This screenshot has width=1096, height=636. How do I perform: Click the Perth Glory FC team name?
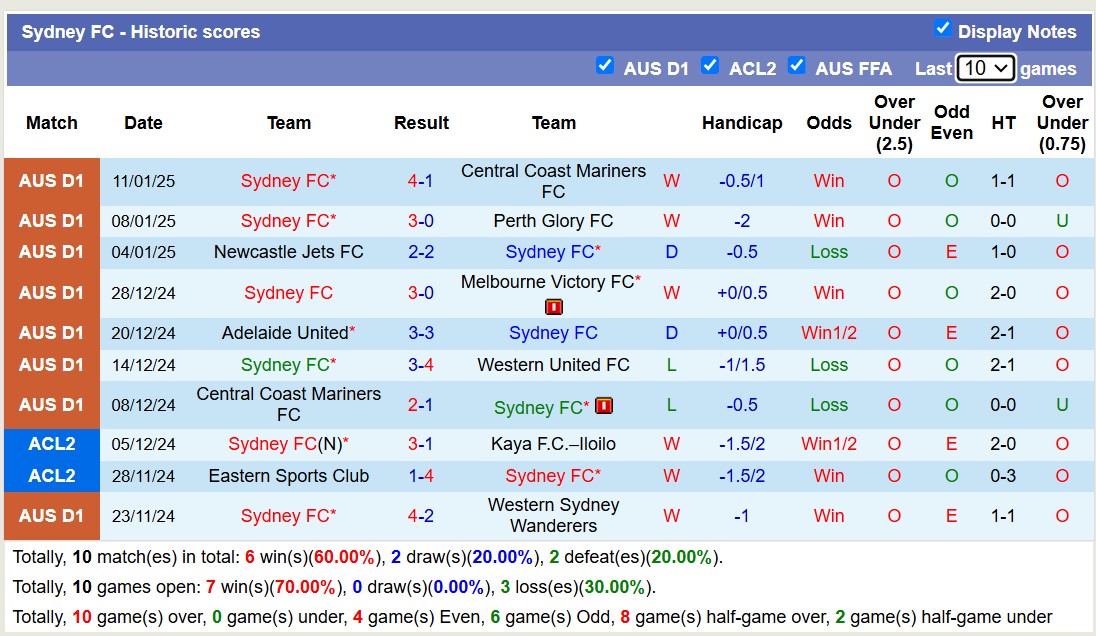point(553,221)
